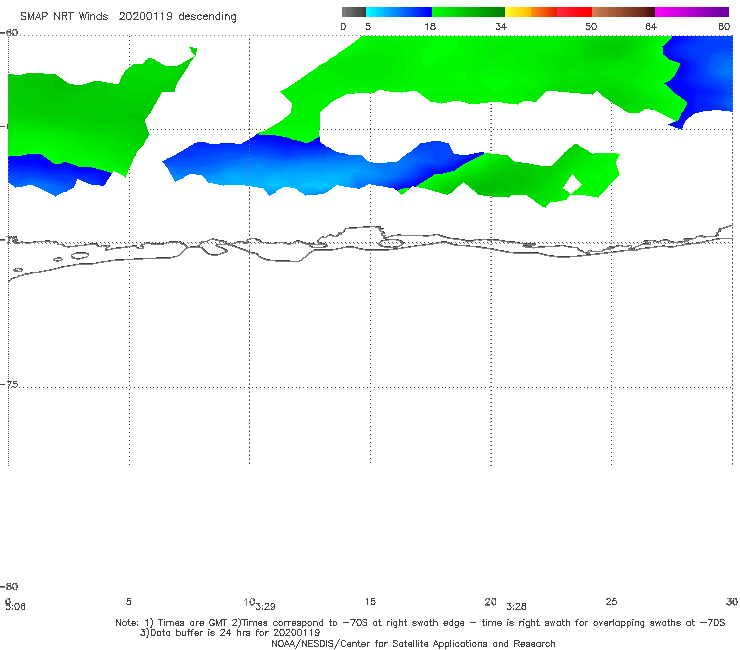Click the NOAA/NESDIS credit line
Image resolution: width=740 pixels, height=650 pixels.
coord(413,643)
